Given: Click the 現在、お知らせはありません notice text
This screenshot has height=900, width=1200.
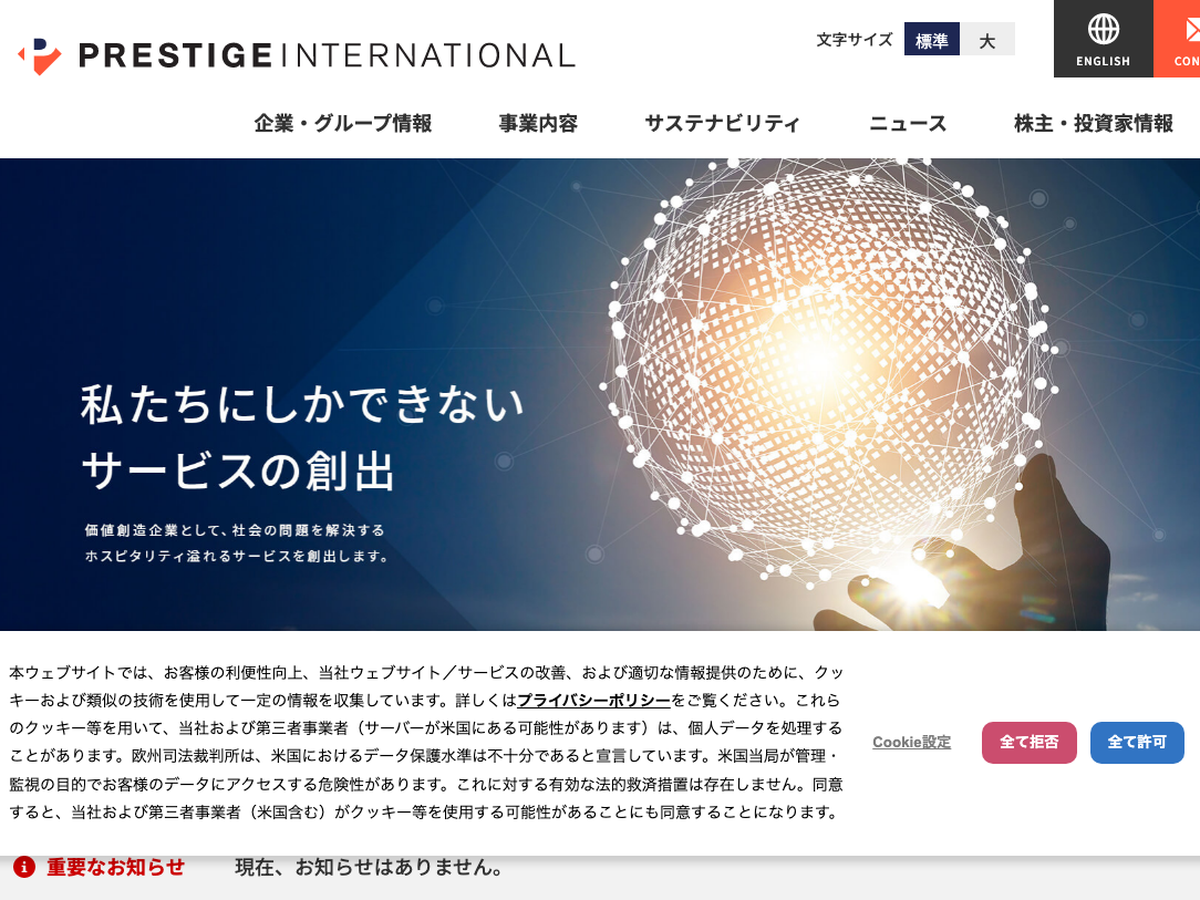Looking at the screenshot, I should coord(369,867).
